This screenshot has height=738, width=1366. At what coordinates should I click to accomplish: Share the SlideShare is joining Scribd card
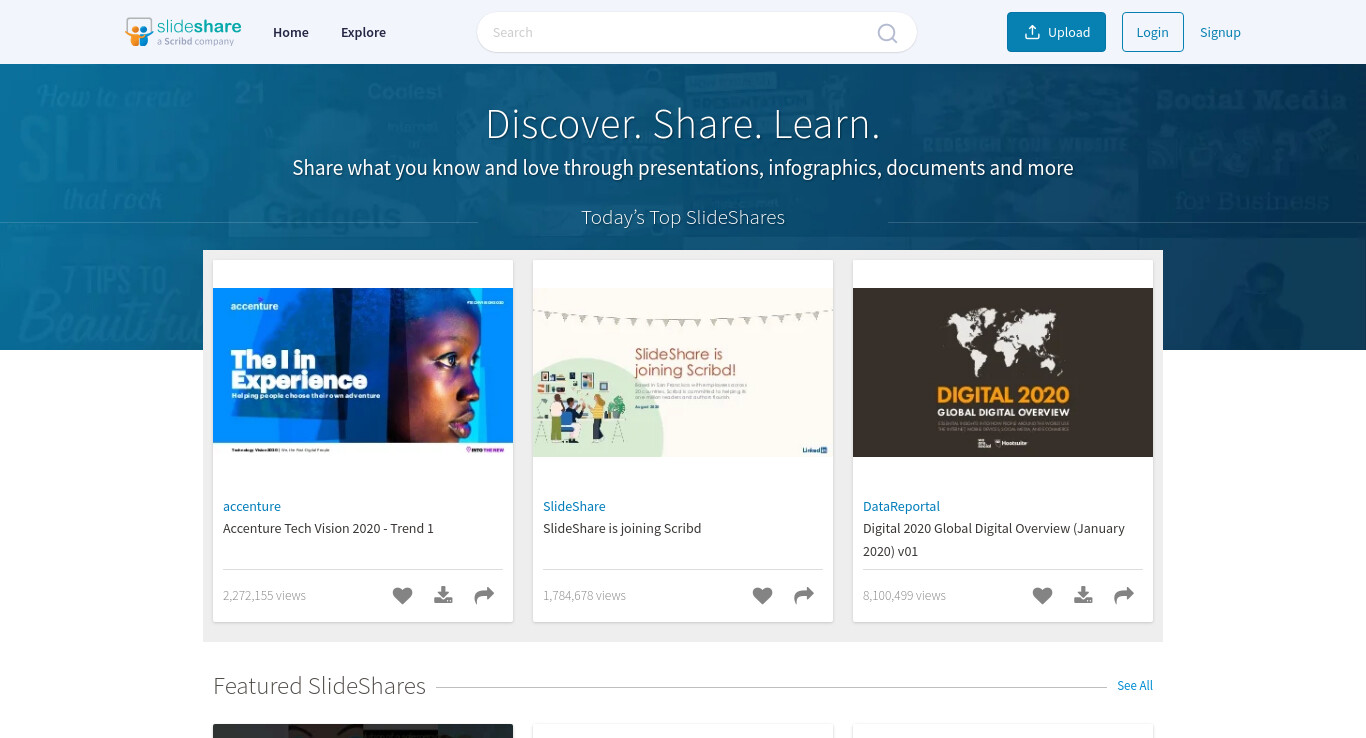pyautogui.click(x=804, y=595)
